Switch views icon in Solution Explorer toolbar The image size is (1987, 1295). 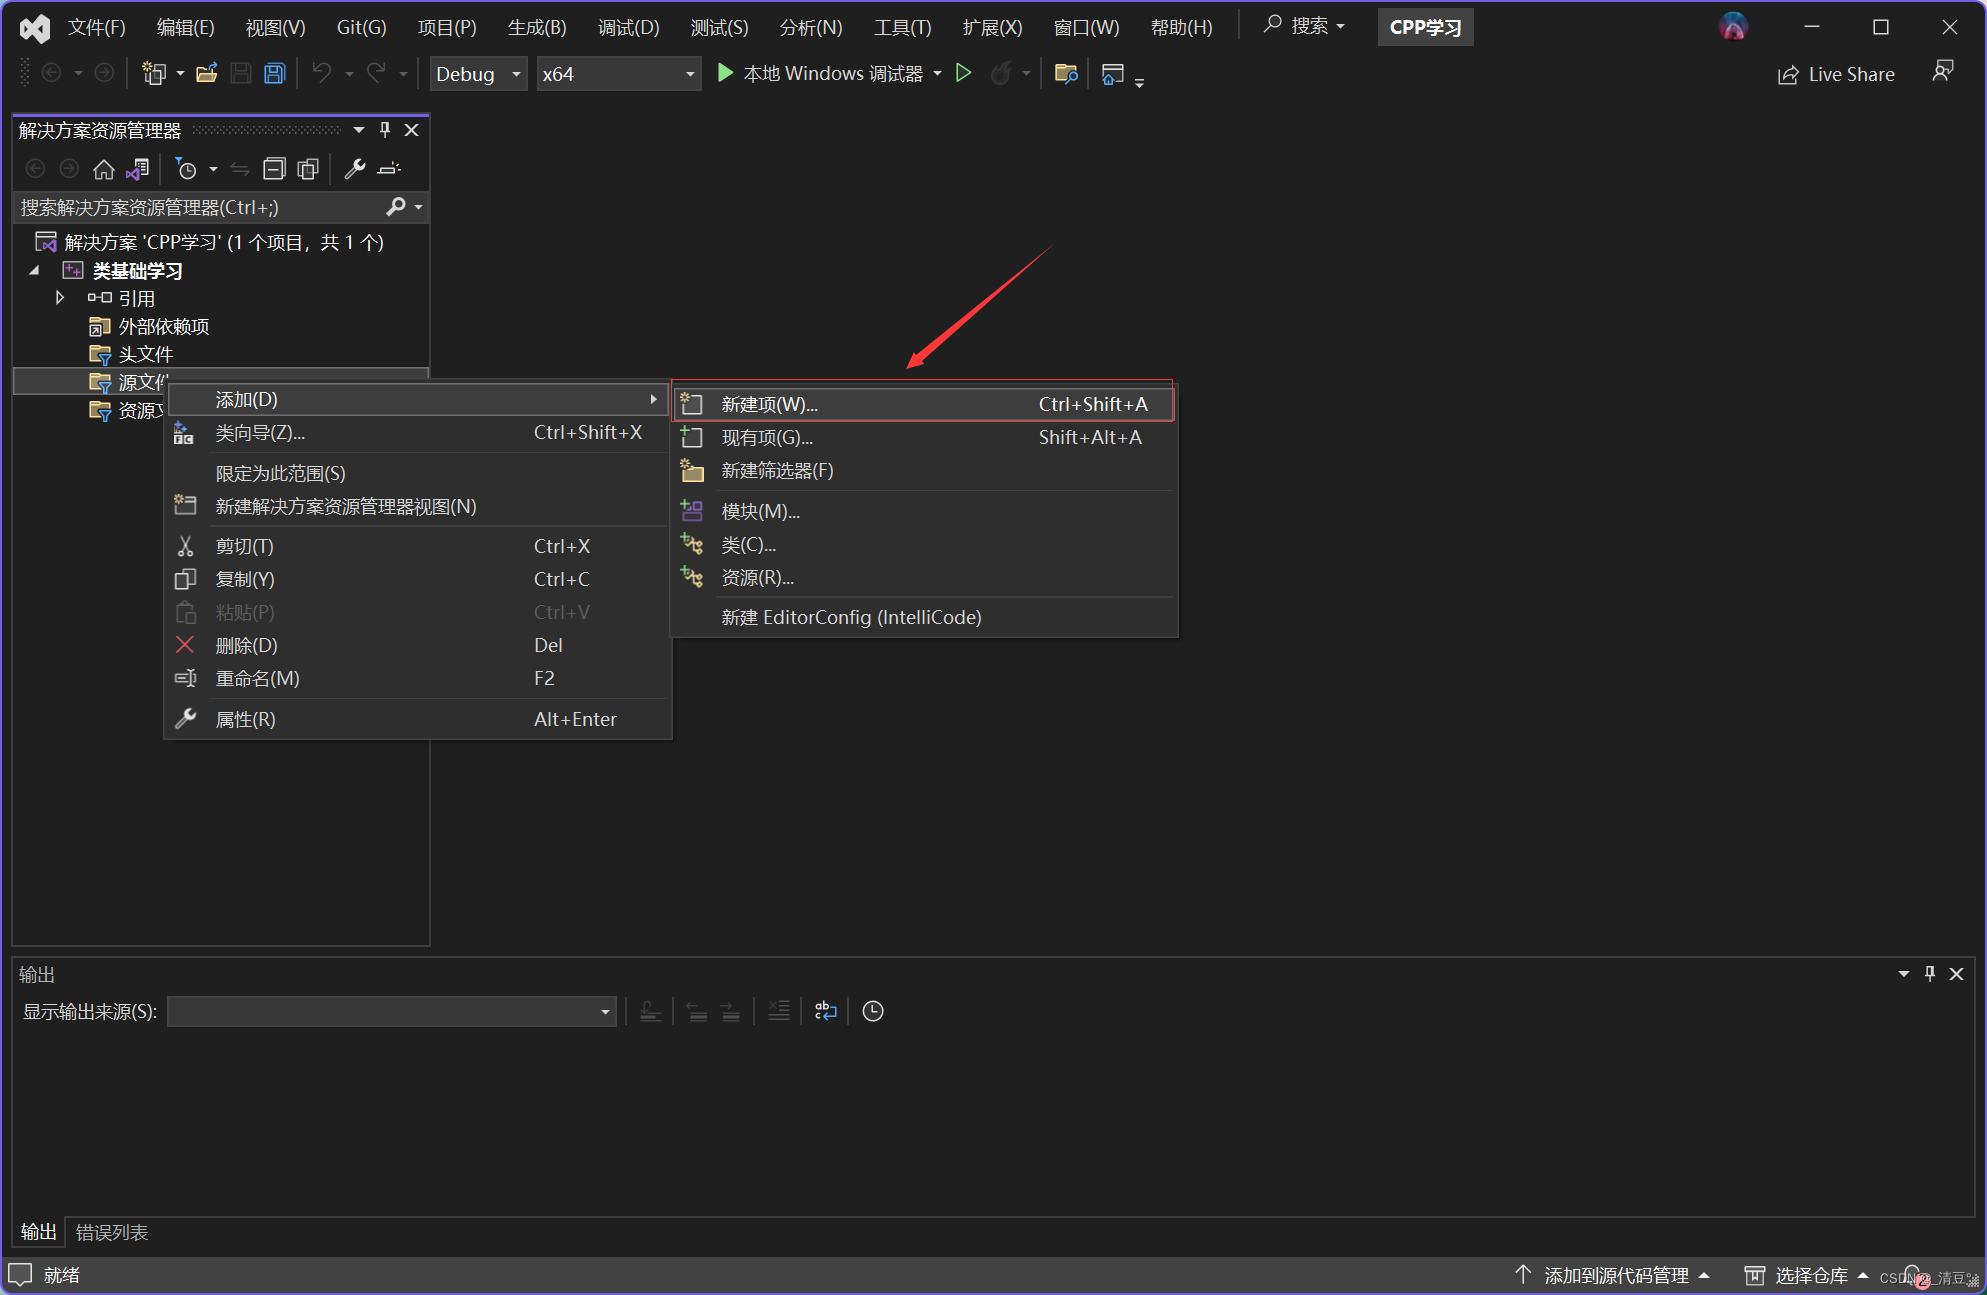pos(138,170)
